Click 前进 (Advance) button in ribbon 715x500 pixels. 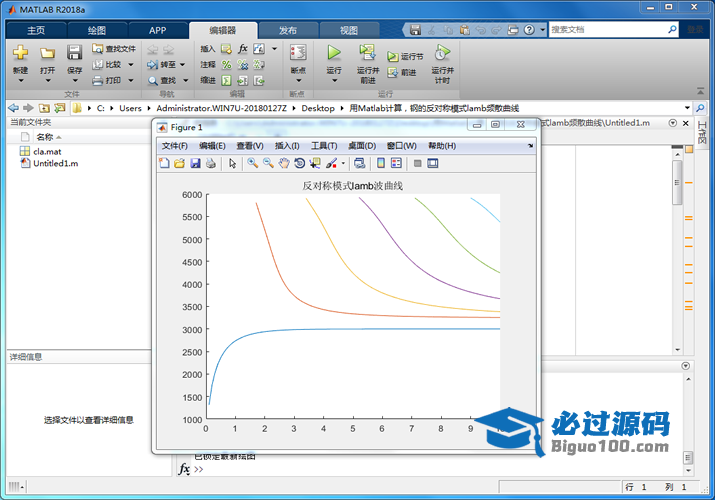pos(402,72)
